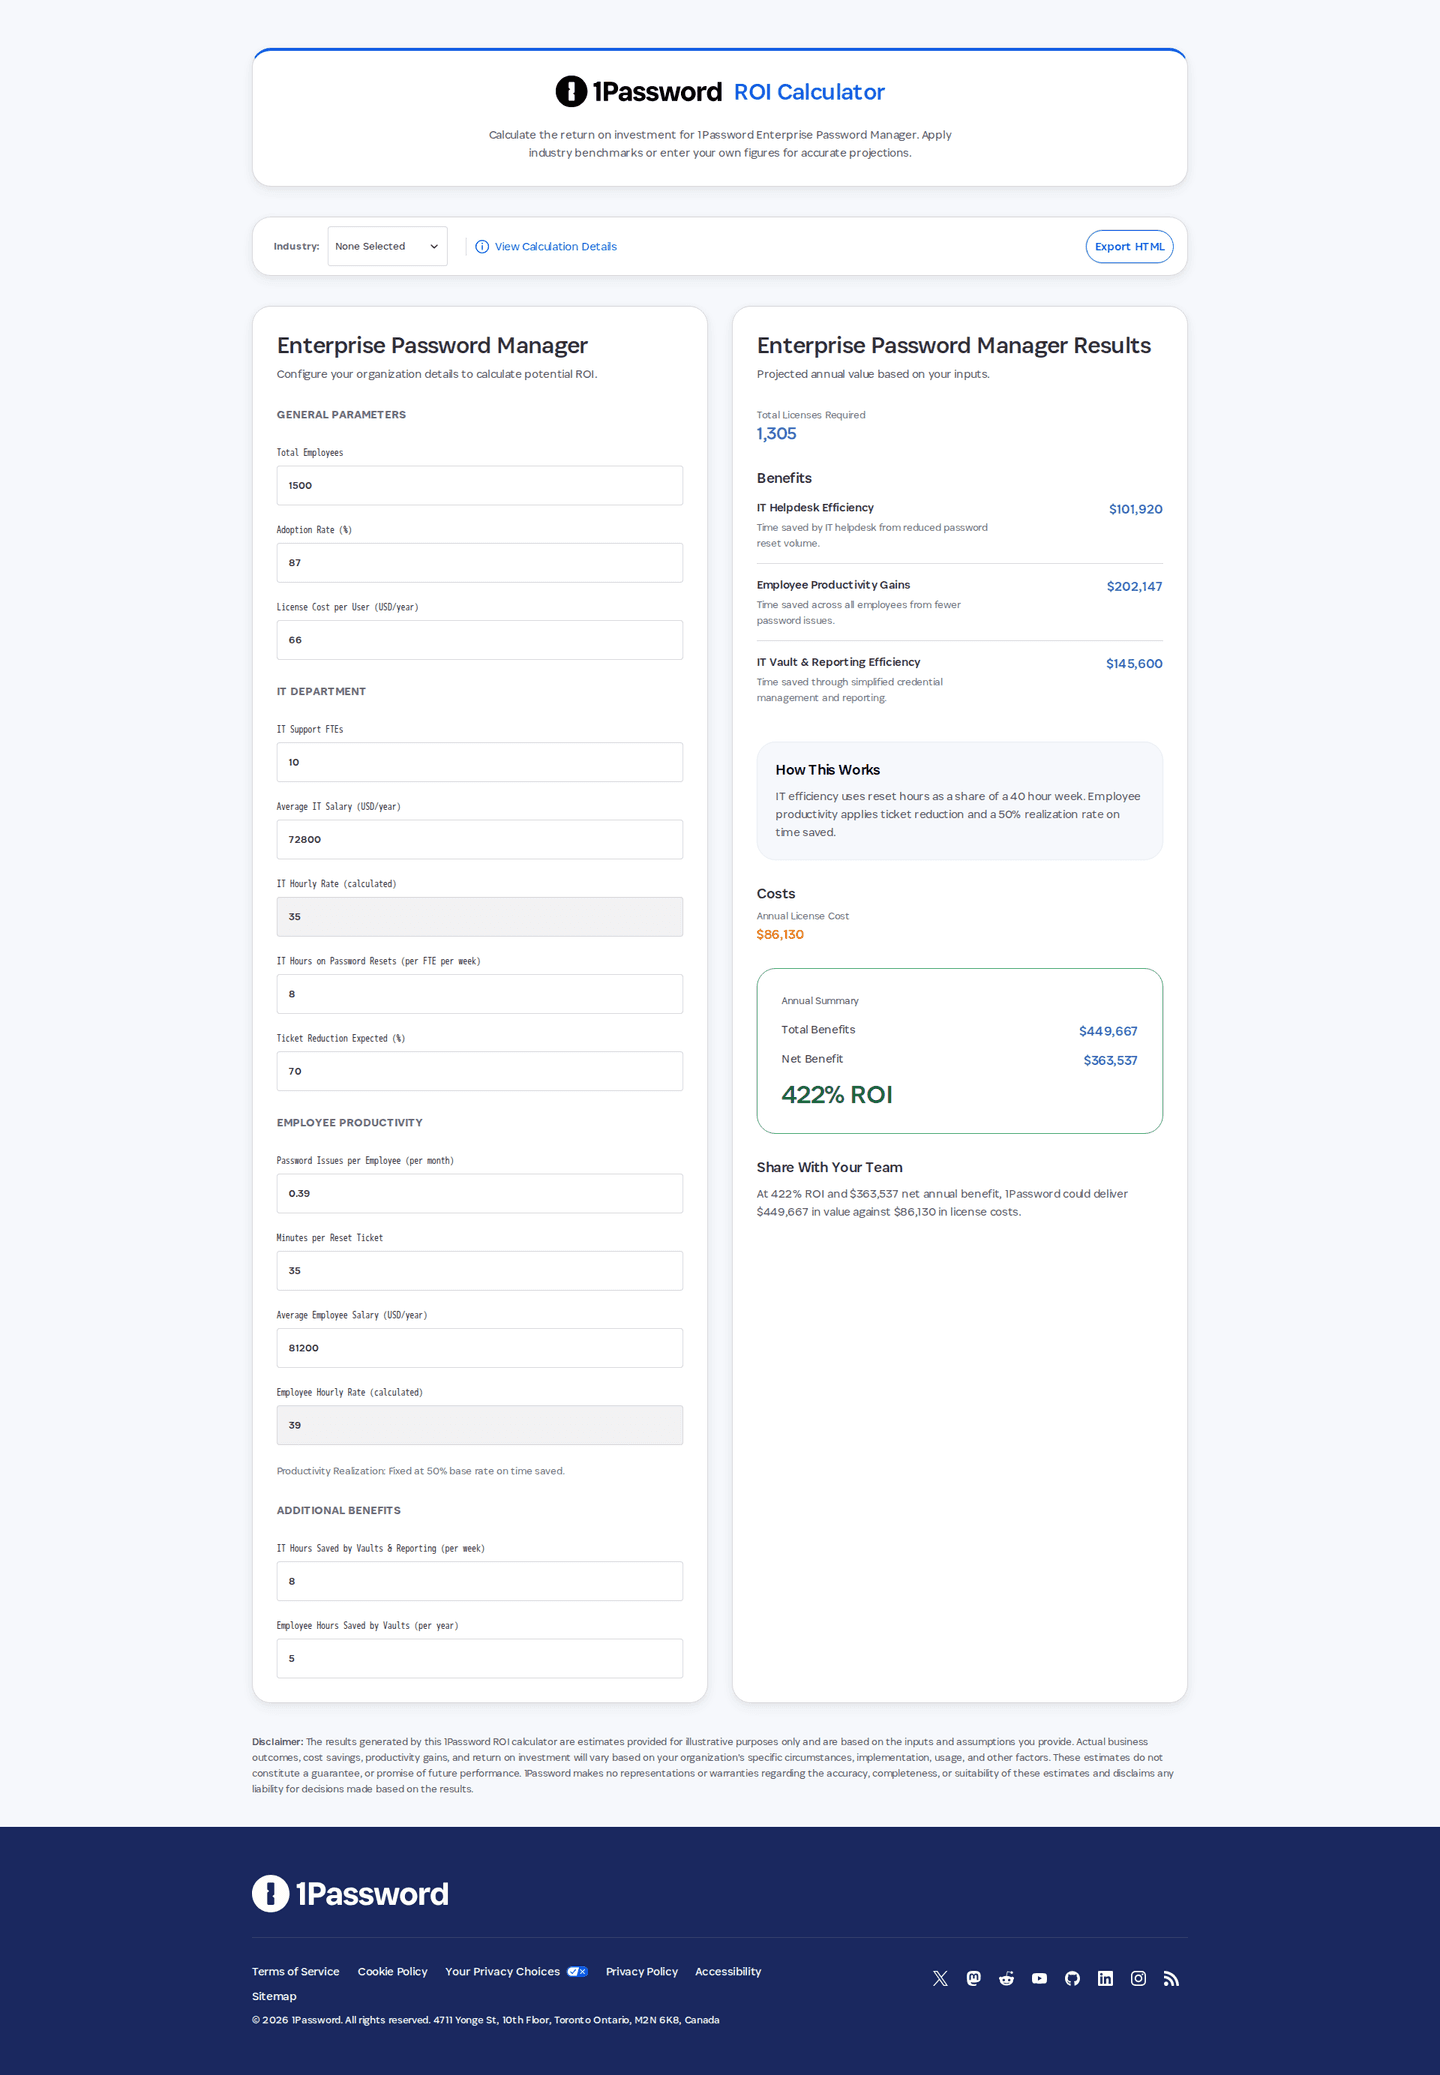The image size is (1440, 2075).
Task: Open the RSS feed icon
Action: click(1171, 1978)
